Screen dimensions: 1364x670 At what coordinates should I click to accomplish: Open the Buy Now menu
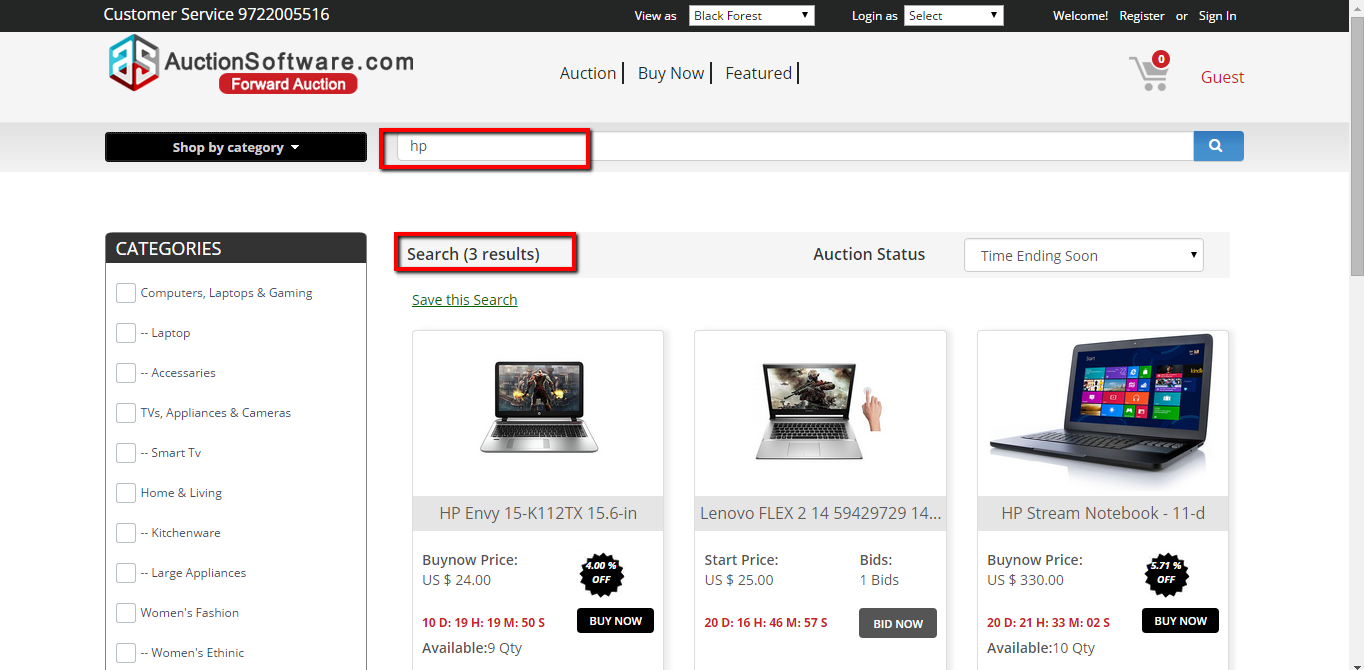[671, 73]
